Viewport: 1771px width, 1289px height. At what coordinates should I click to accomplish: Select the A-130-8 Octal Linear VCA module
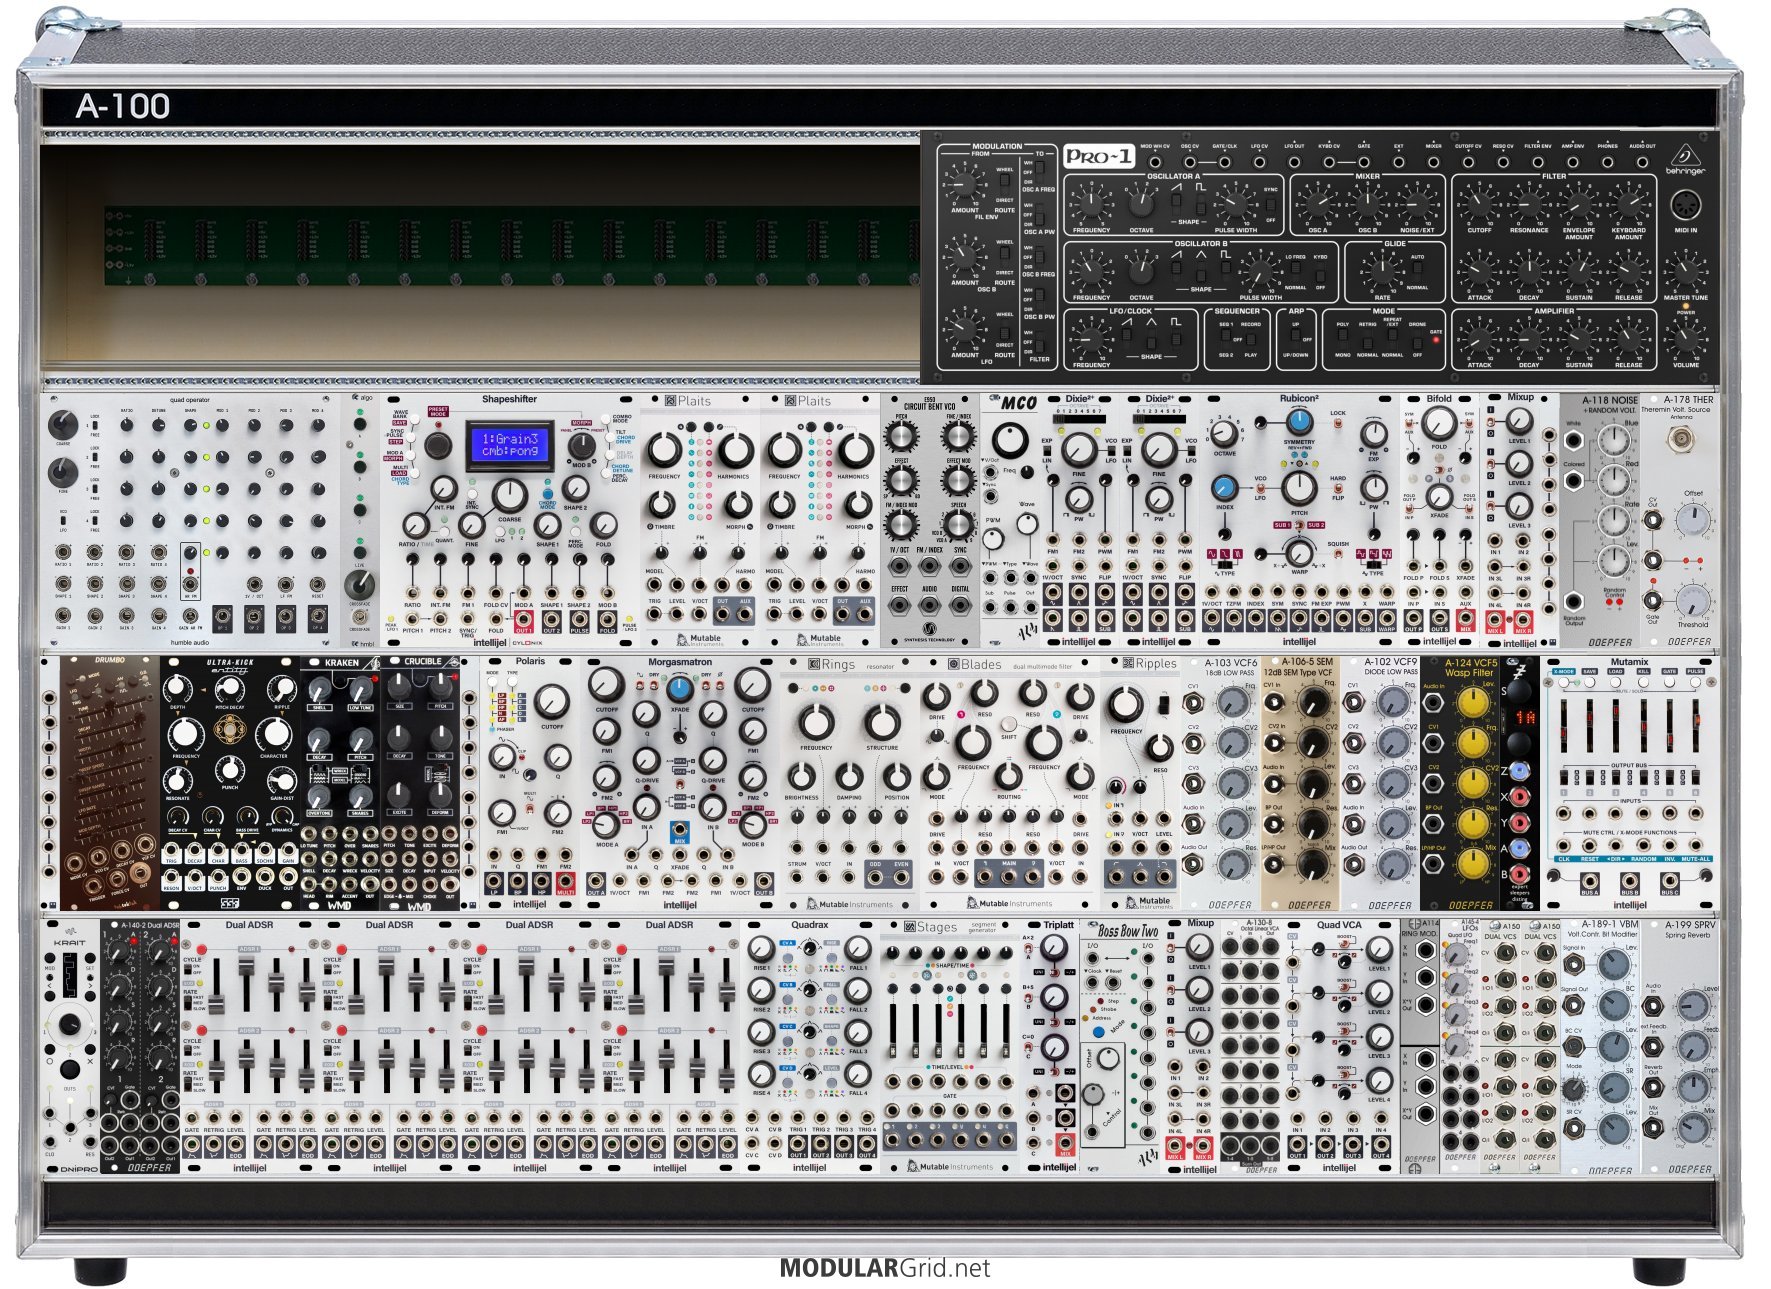tap(1250, 1046)
